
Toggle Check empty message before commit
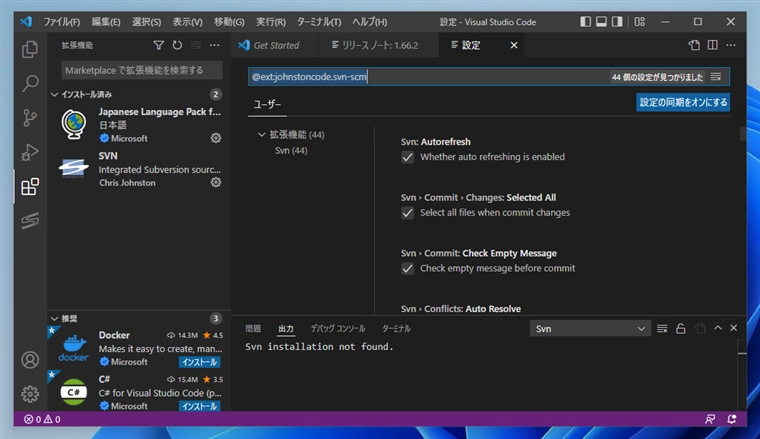click(x=408, y=268)
